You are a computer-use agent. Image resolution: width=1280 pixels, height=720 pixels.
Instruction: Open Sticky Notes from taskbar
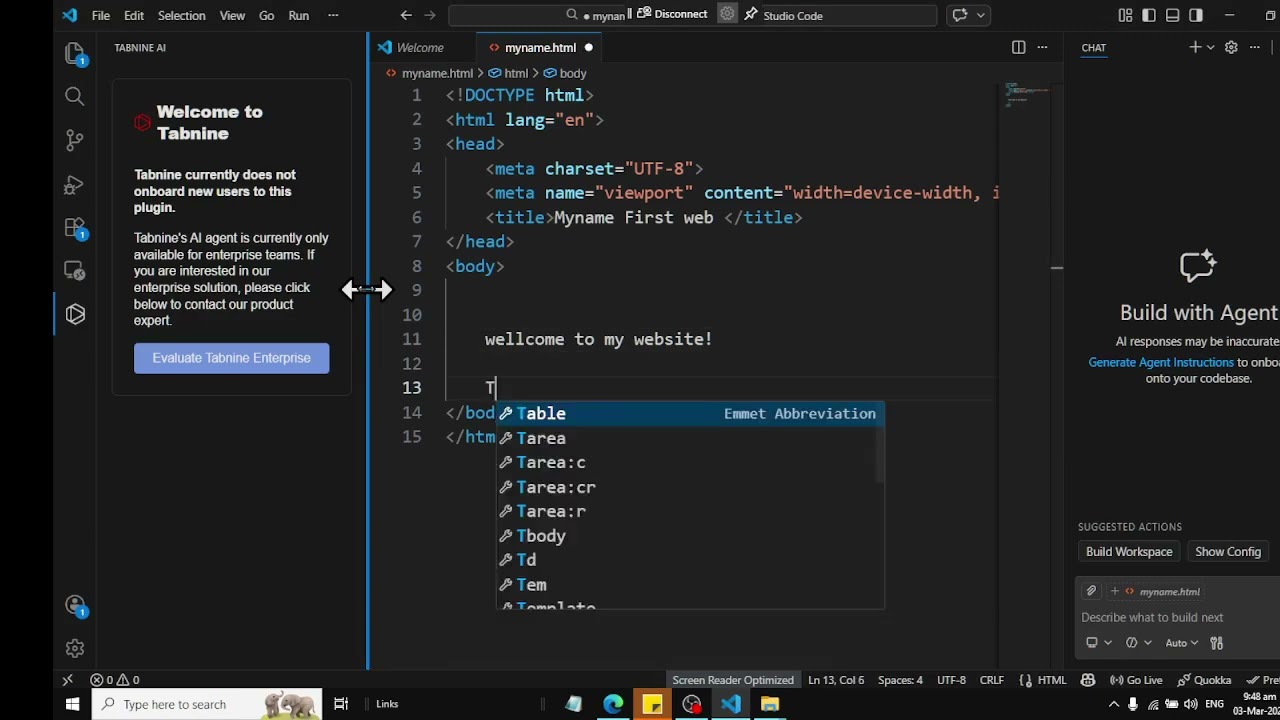652,704
